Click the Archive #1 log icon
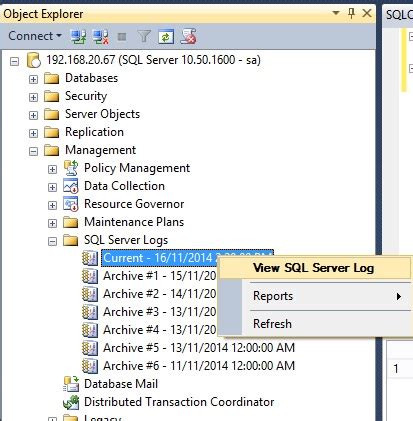This screenshot has width=413, height=421. (x=90, y=276)
